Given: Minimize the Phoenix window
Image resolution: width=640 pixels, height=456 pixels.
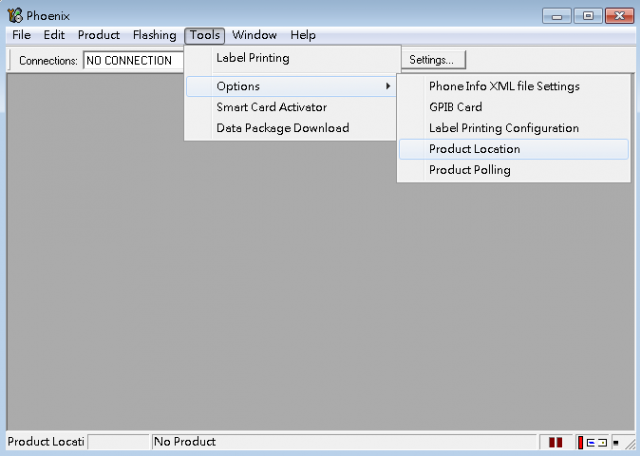Looking at the screenshot, I should coord(556,16).
